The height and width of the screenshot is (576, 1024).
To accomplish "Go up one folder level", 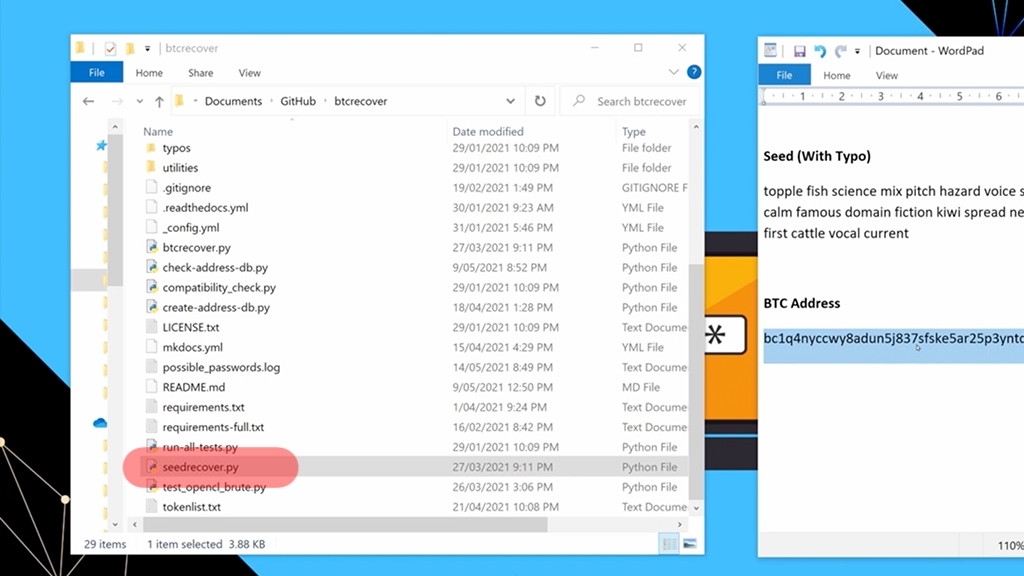I will 158,101.
